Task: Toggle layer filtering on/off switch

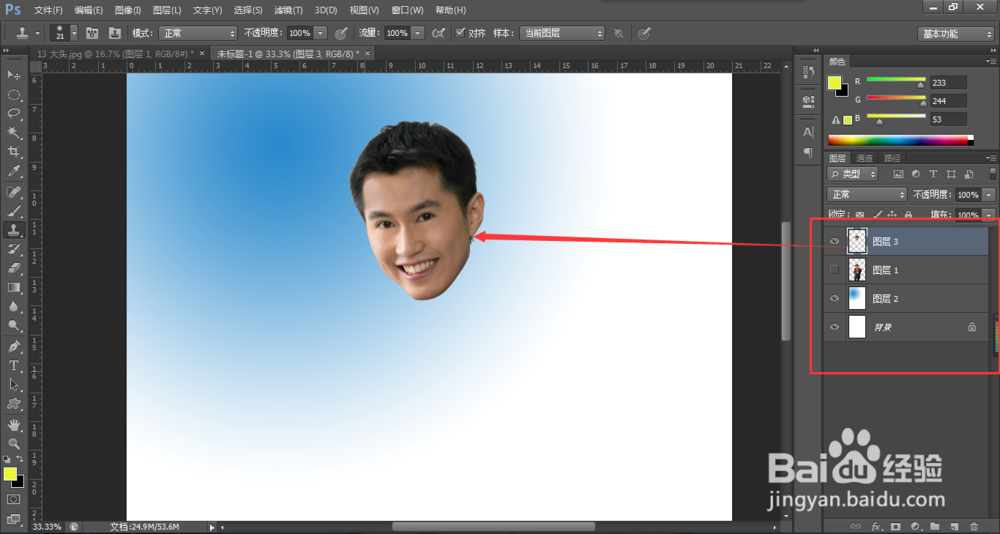Action: 993,174
